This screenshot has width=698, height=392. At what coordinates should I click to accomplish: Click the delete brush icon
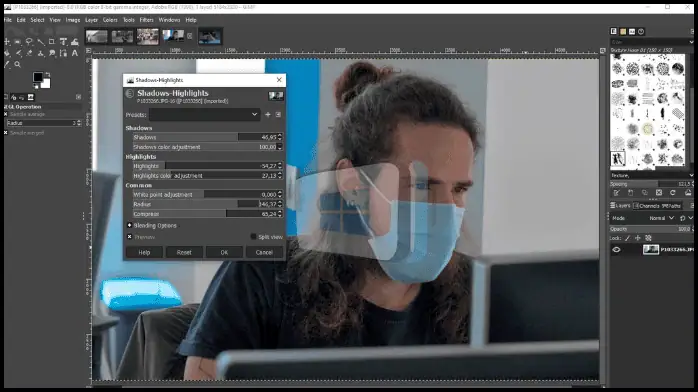(x=659, y=193)
